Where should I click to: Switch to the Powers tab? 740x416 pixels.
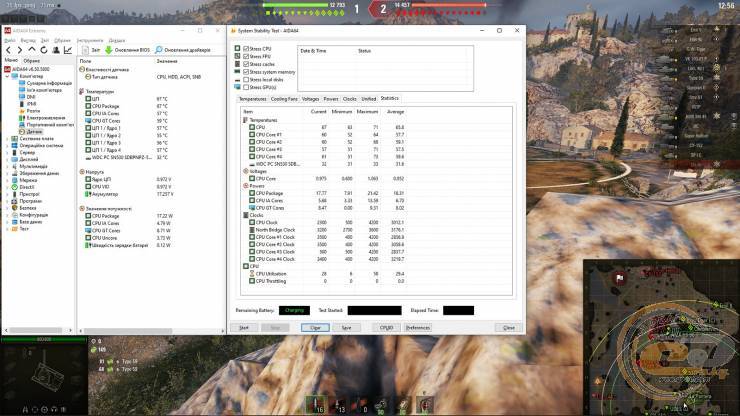tap(331, 99)
